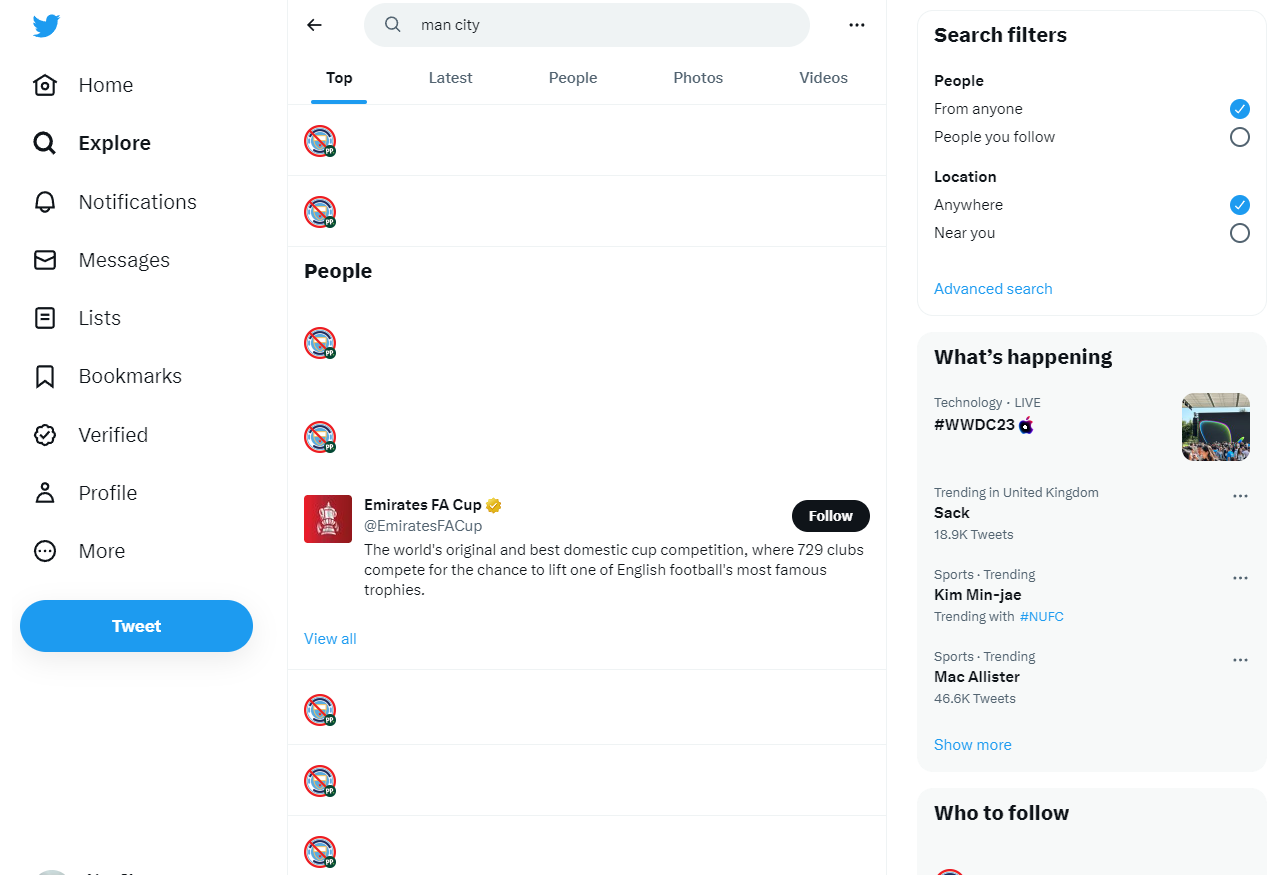Click the 'man city' search field
Image resolution: width=1277 pixels, height=875 pixels.
[600, 25]
